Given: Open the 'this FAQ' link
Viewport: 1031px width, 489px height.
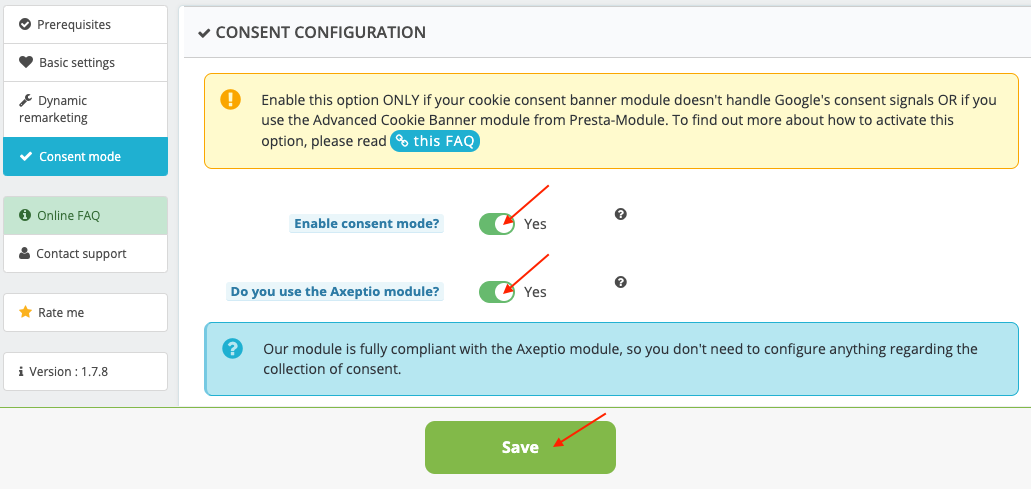Looking at the screenshot, I should tap(435, 141).
